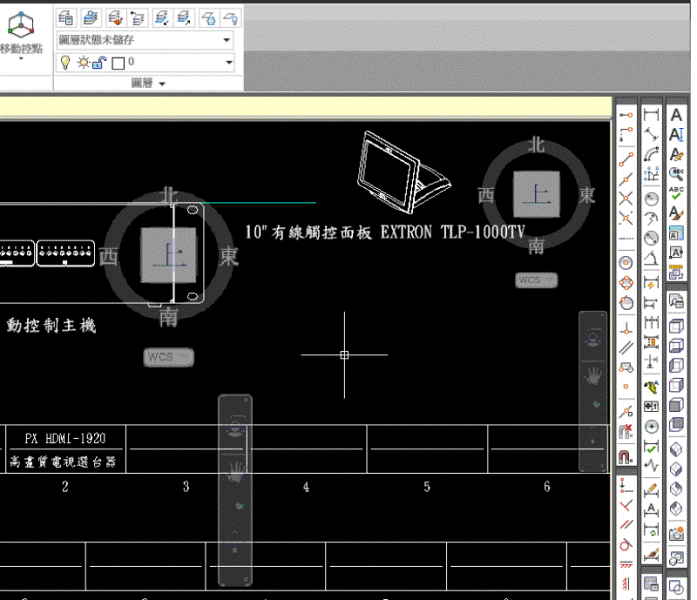Select the Ordinate Dimension tool
The width and height of the screenshot is (697, 600).
(652, 174)
